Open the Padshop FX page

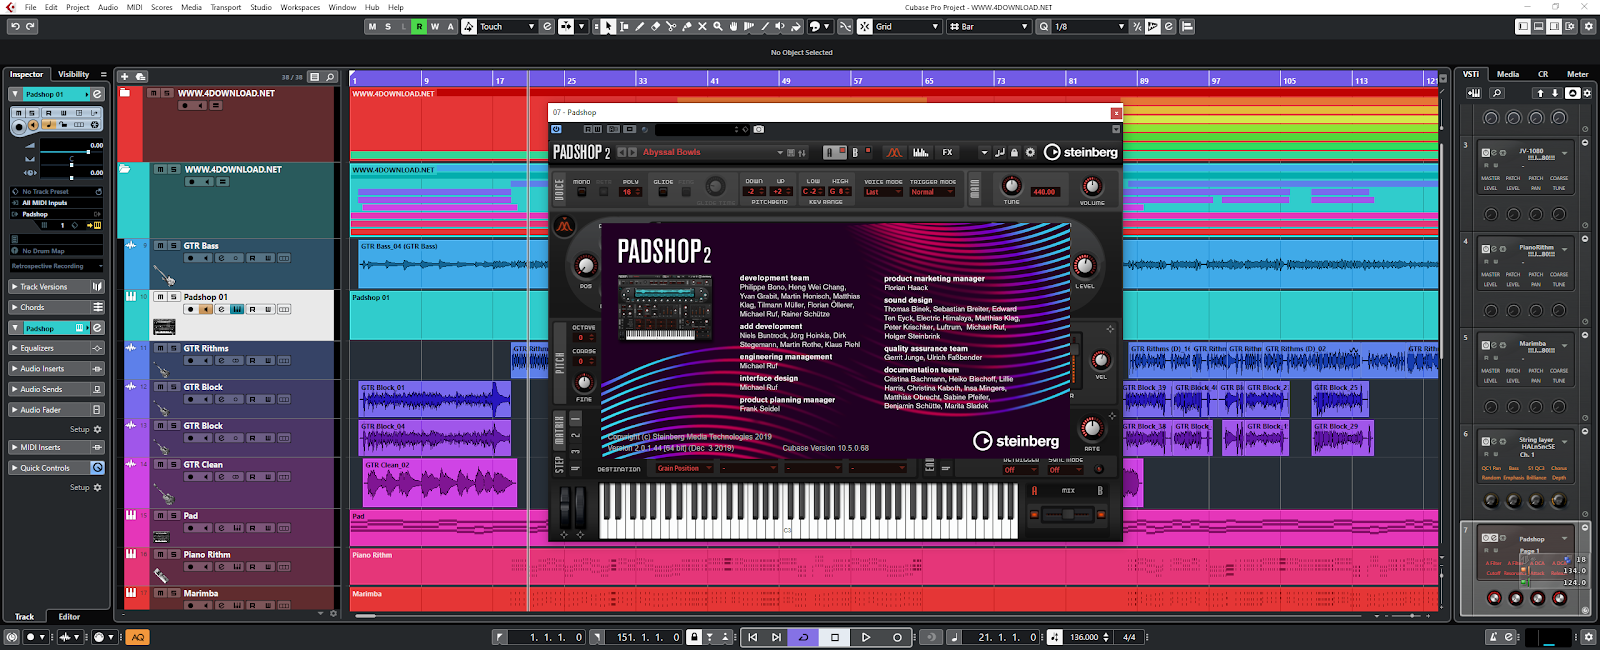click(947, 152)
